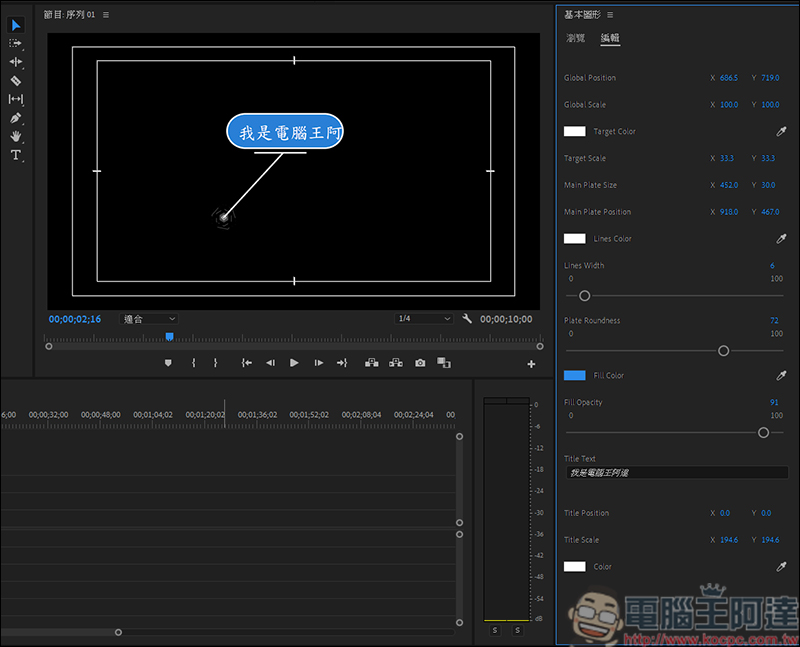The image size is (800, 647).
Task: Click the Extract button
Action: [396, 363]
